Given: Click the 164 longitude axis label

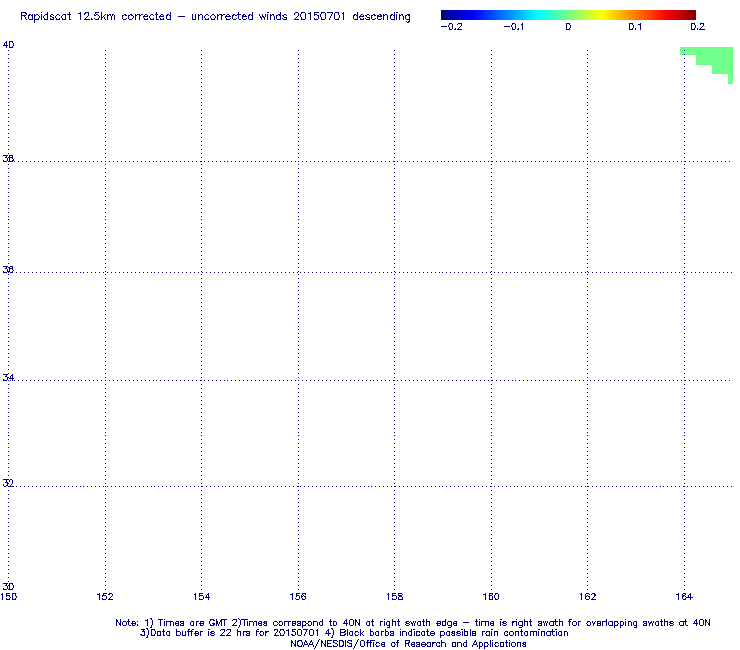Looking at the screenshot, I should coord(684,597).
